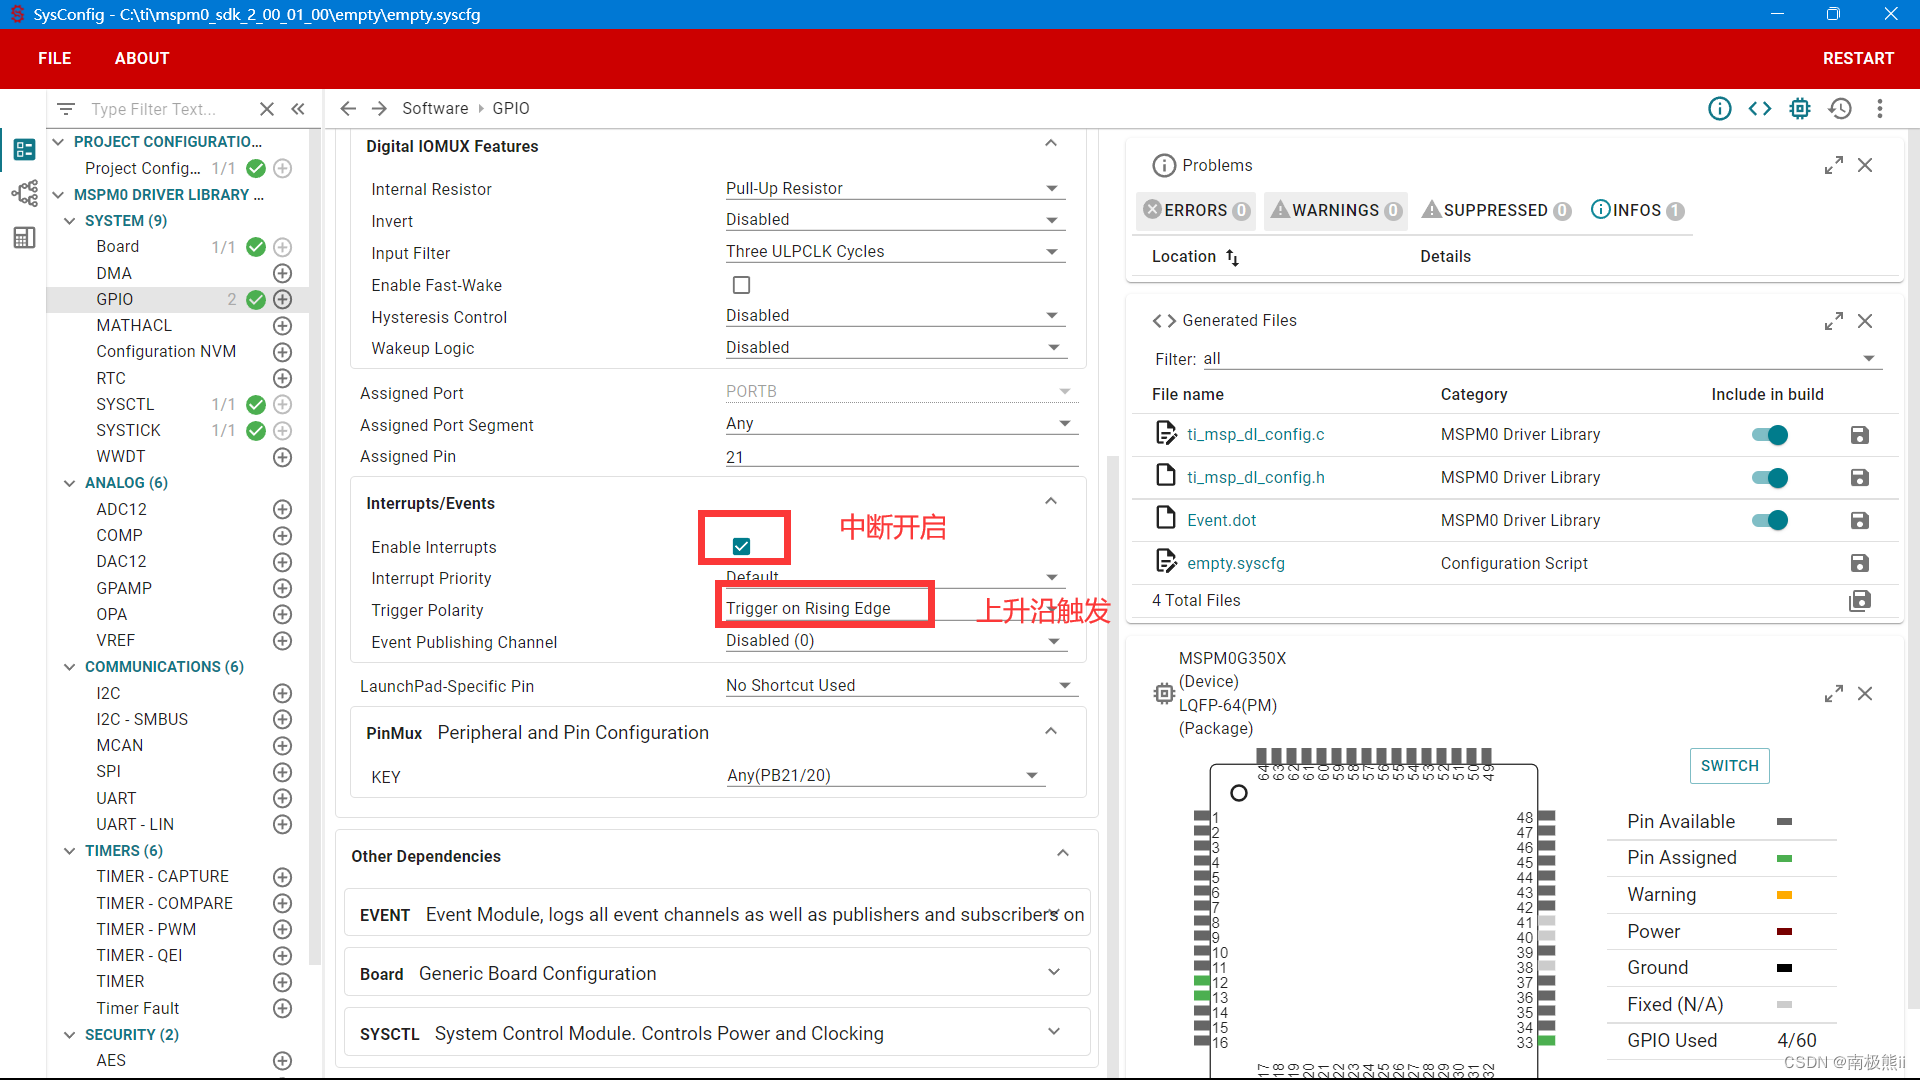Open the ABOUT menu
The width and height of the screenshot is (1920, 1080).
(142, 58)
